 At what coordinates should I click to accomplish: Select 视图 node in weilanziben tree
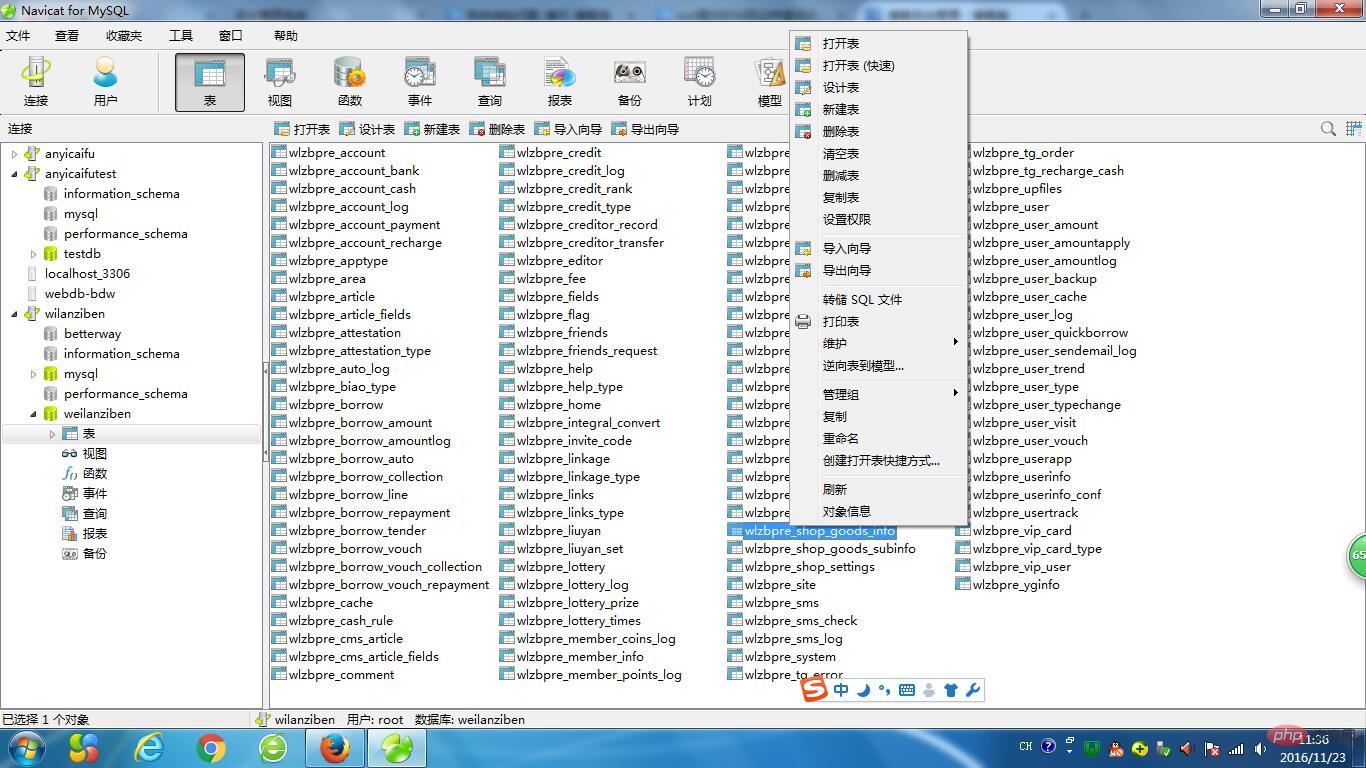[94, 454]
